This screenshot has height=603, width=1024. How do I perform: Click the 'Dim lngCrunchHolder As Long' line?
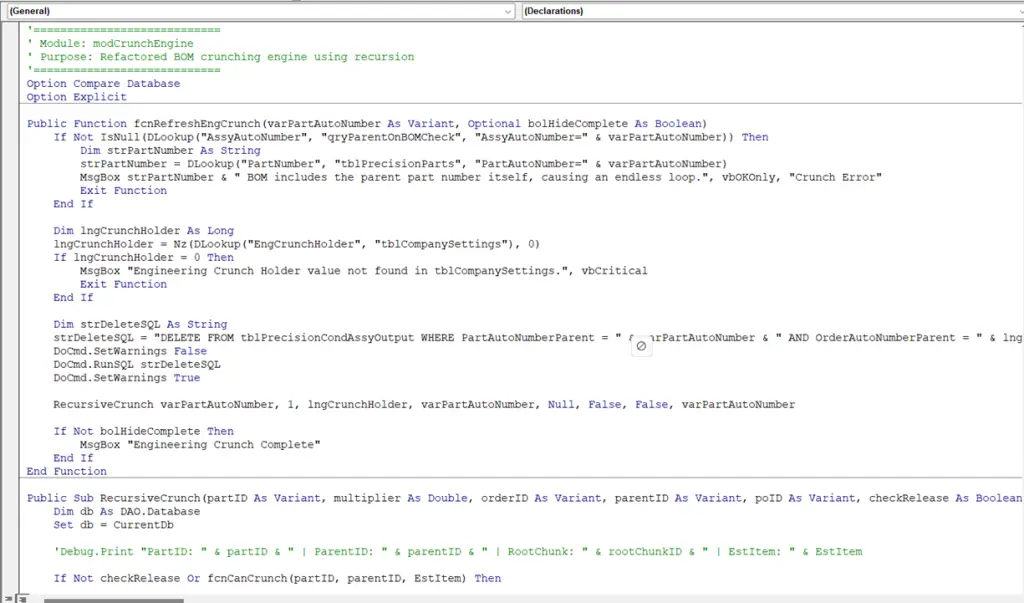pos(144,231)
